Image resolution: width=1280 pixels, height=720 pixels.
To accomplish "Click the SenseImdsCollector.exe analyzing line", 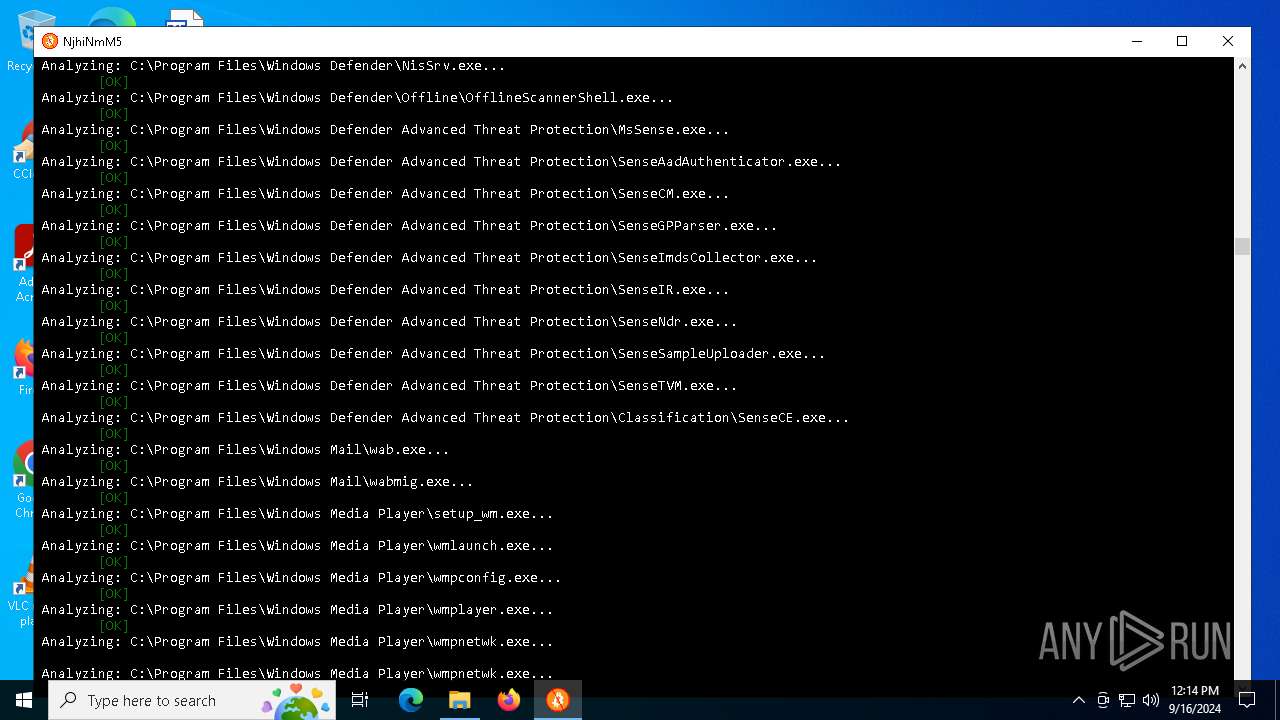I will (x=429, y=258).
